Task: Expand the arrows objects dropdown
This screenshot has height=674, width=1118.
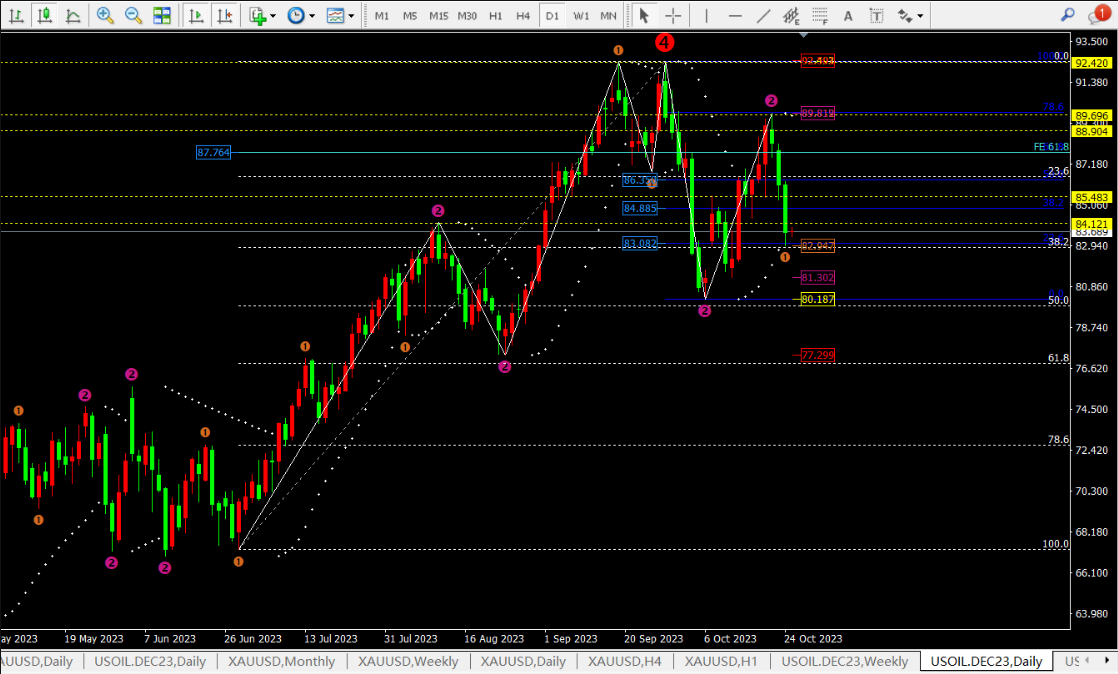Action: [x=920, y=16]
